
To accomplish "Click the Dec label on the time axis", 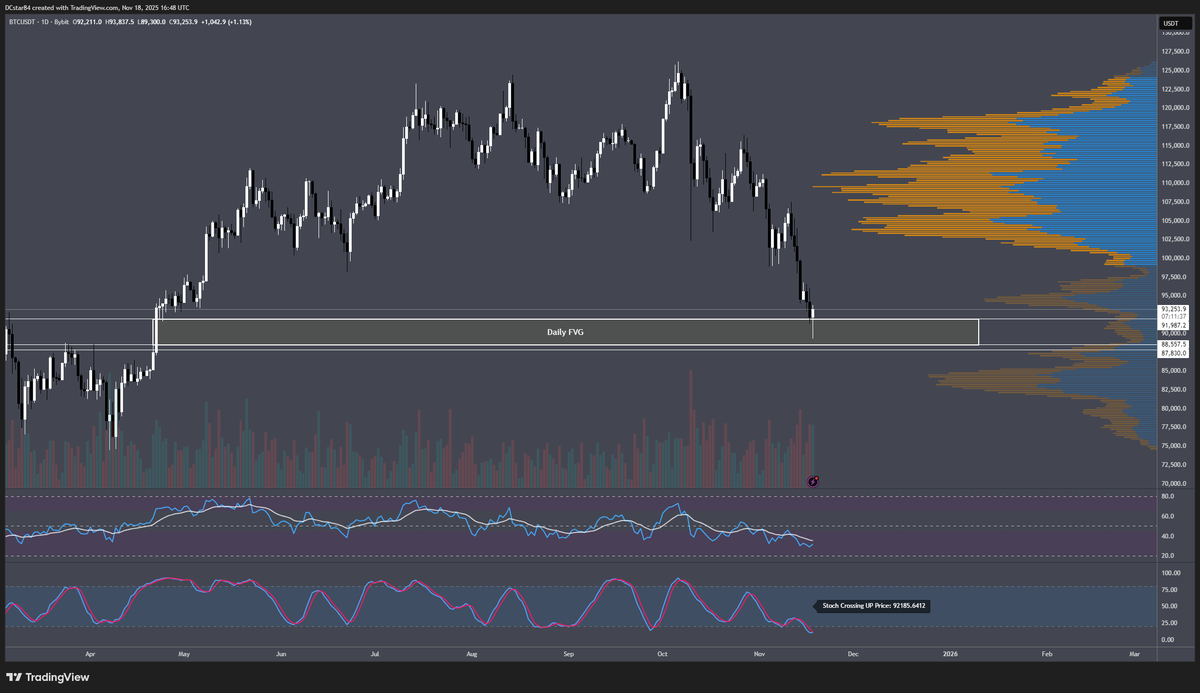I will [852, 654].
